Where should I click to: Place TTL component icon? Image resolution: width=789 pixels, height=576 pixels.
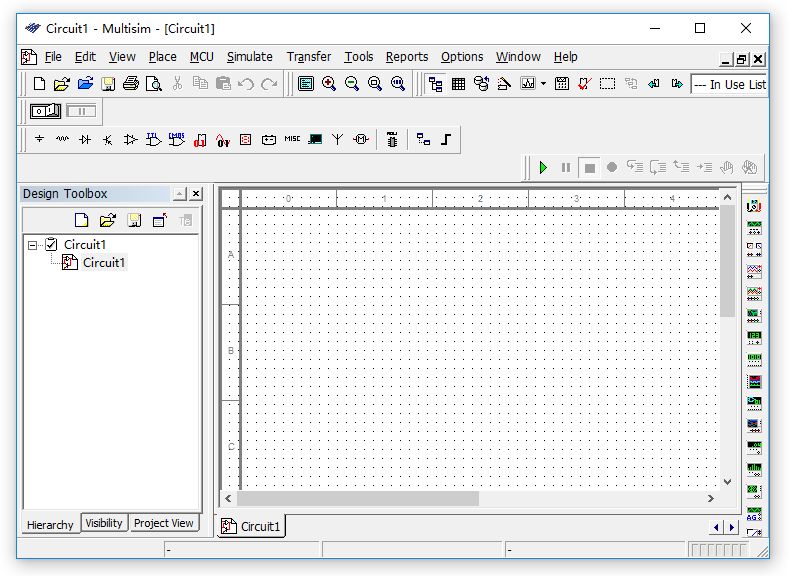(x=153, y=139)
